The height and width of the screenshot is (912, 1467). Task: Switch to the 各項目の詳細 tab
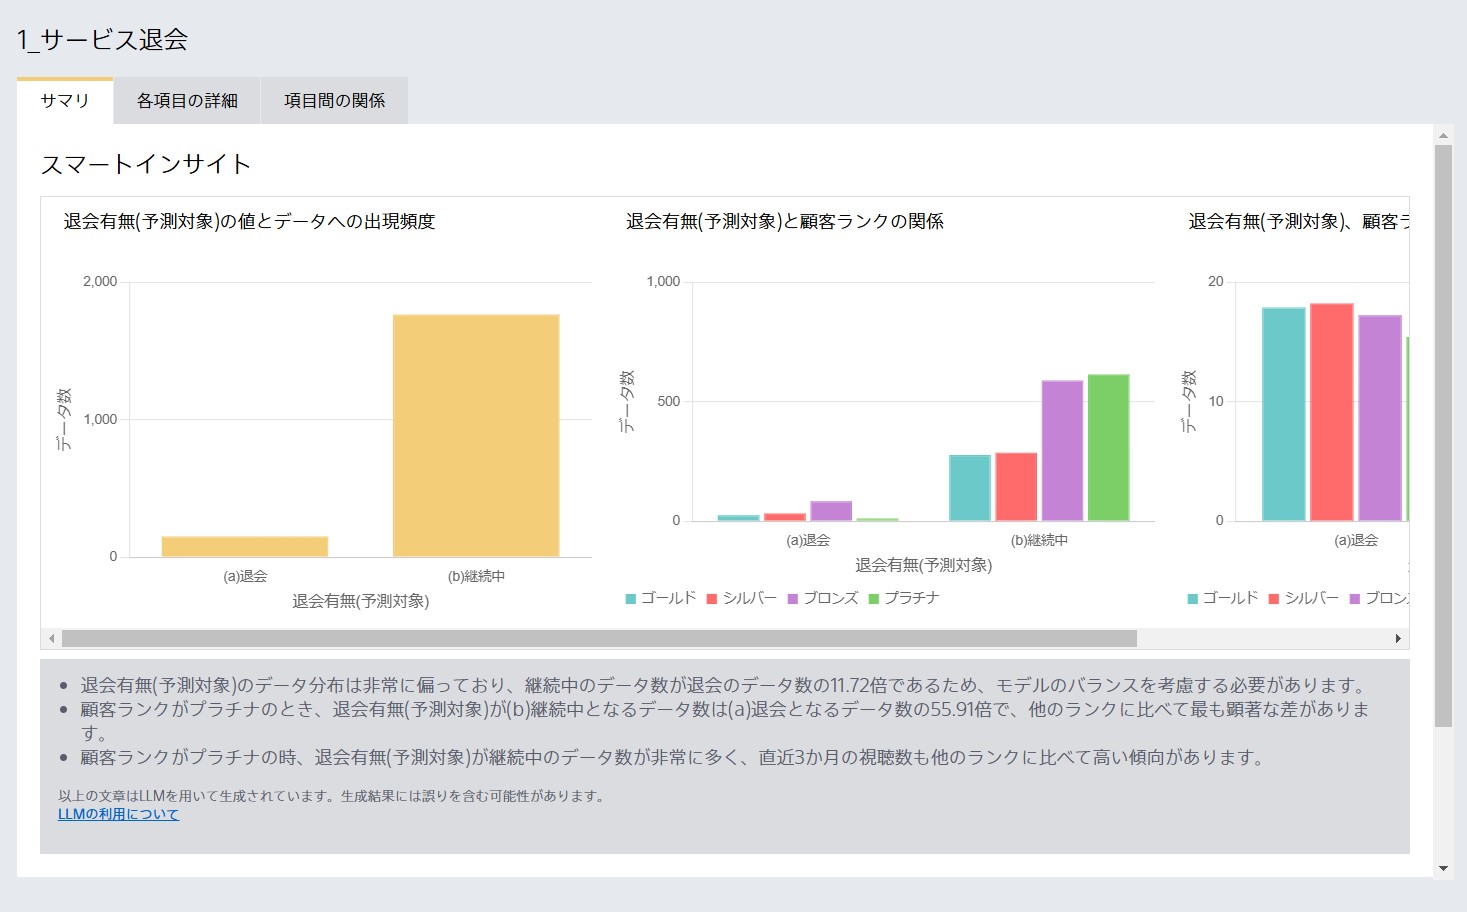click(x=186, y=100)
